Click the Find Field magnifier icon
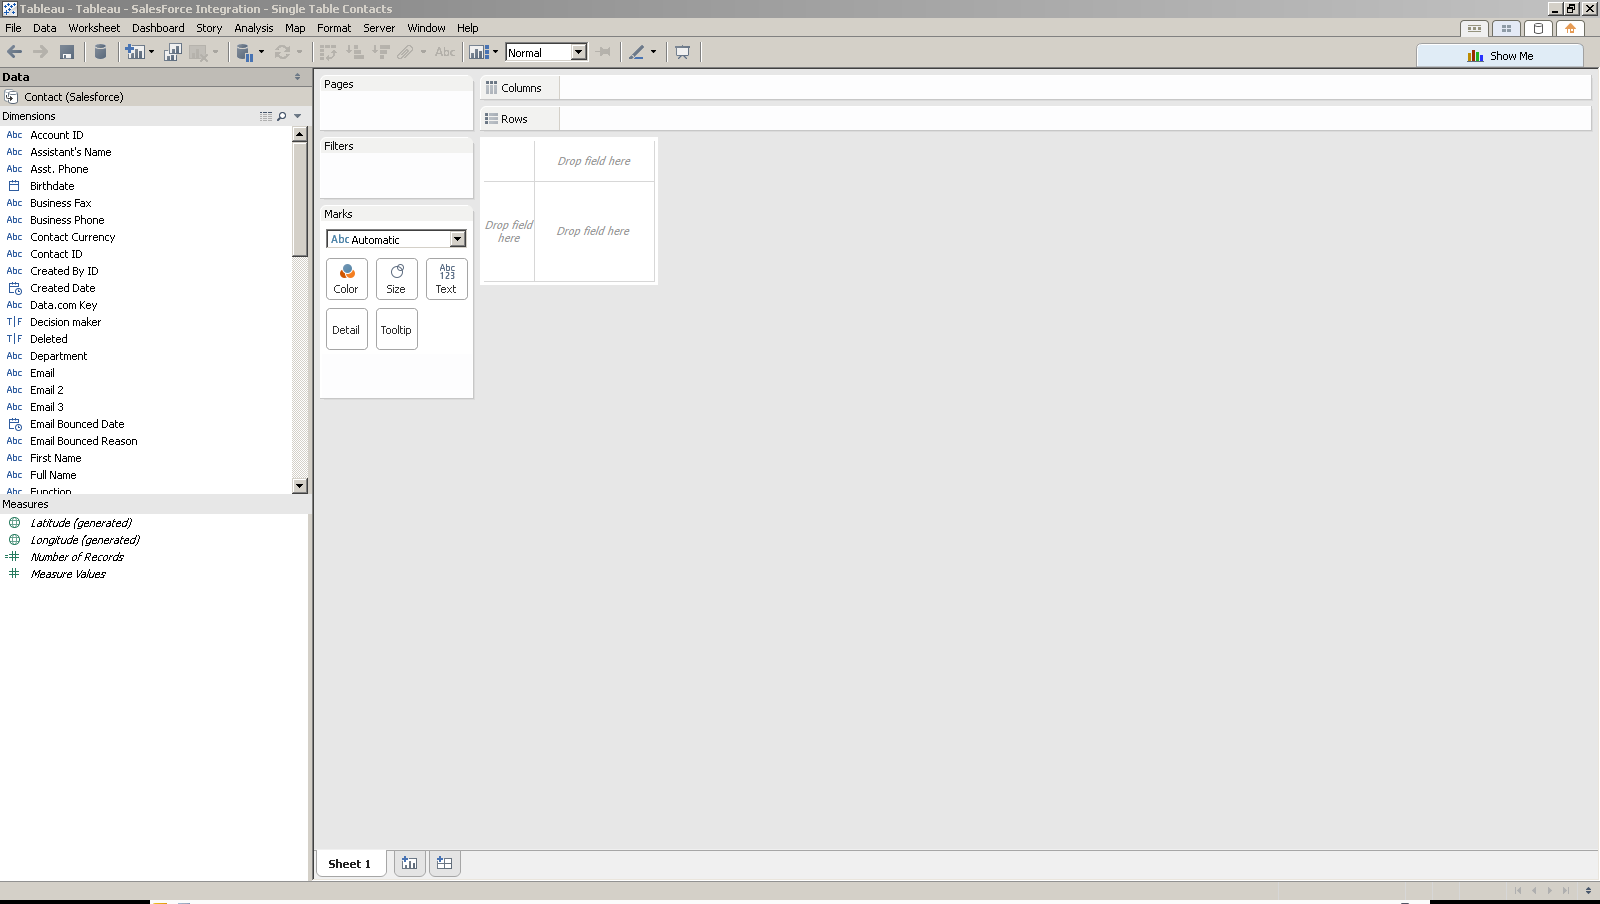Screen dimensions: 1600x904 [282, 116]
